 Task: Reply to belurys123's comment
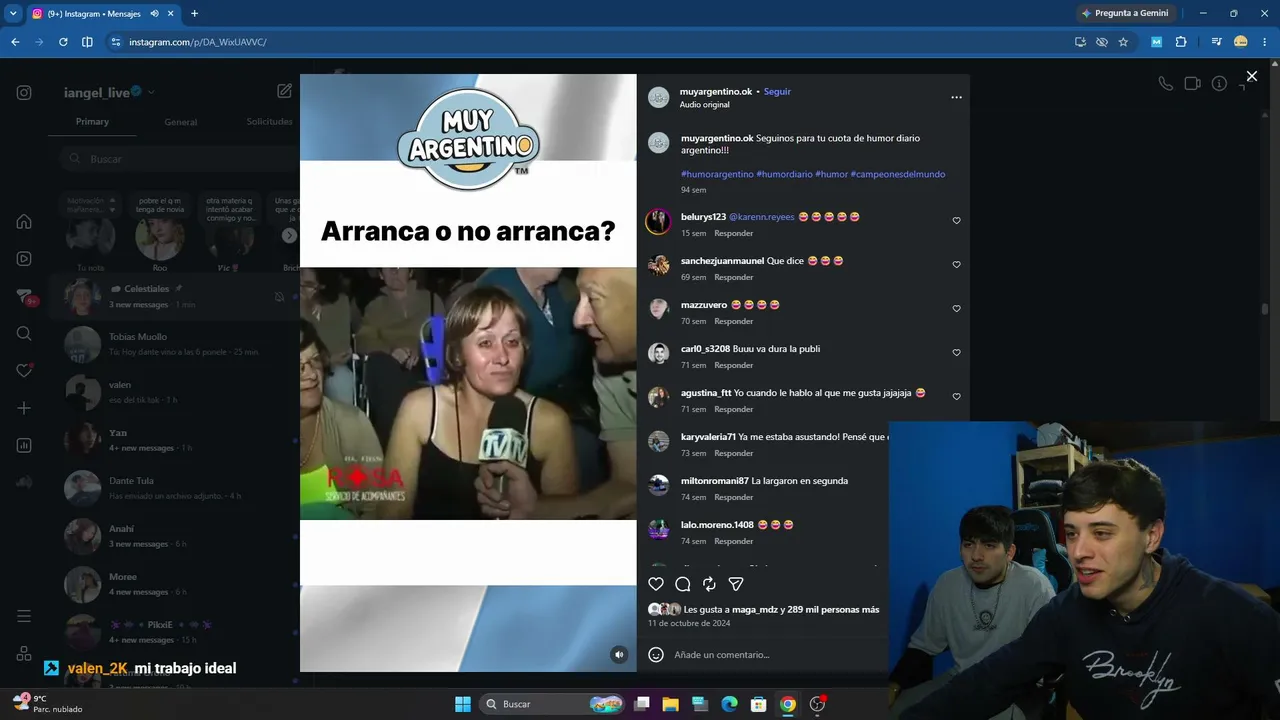pos(734,233)
